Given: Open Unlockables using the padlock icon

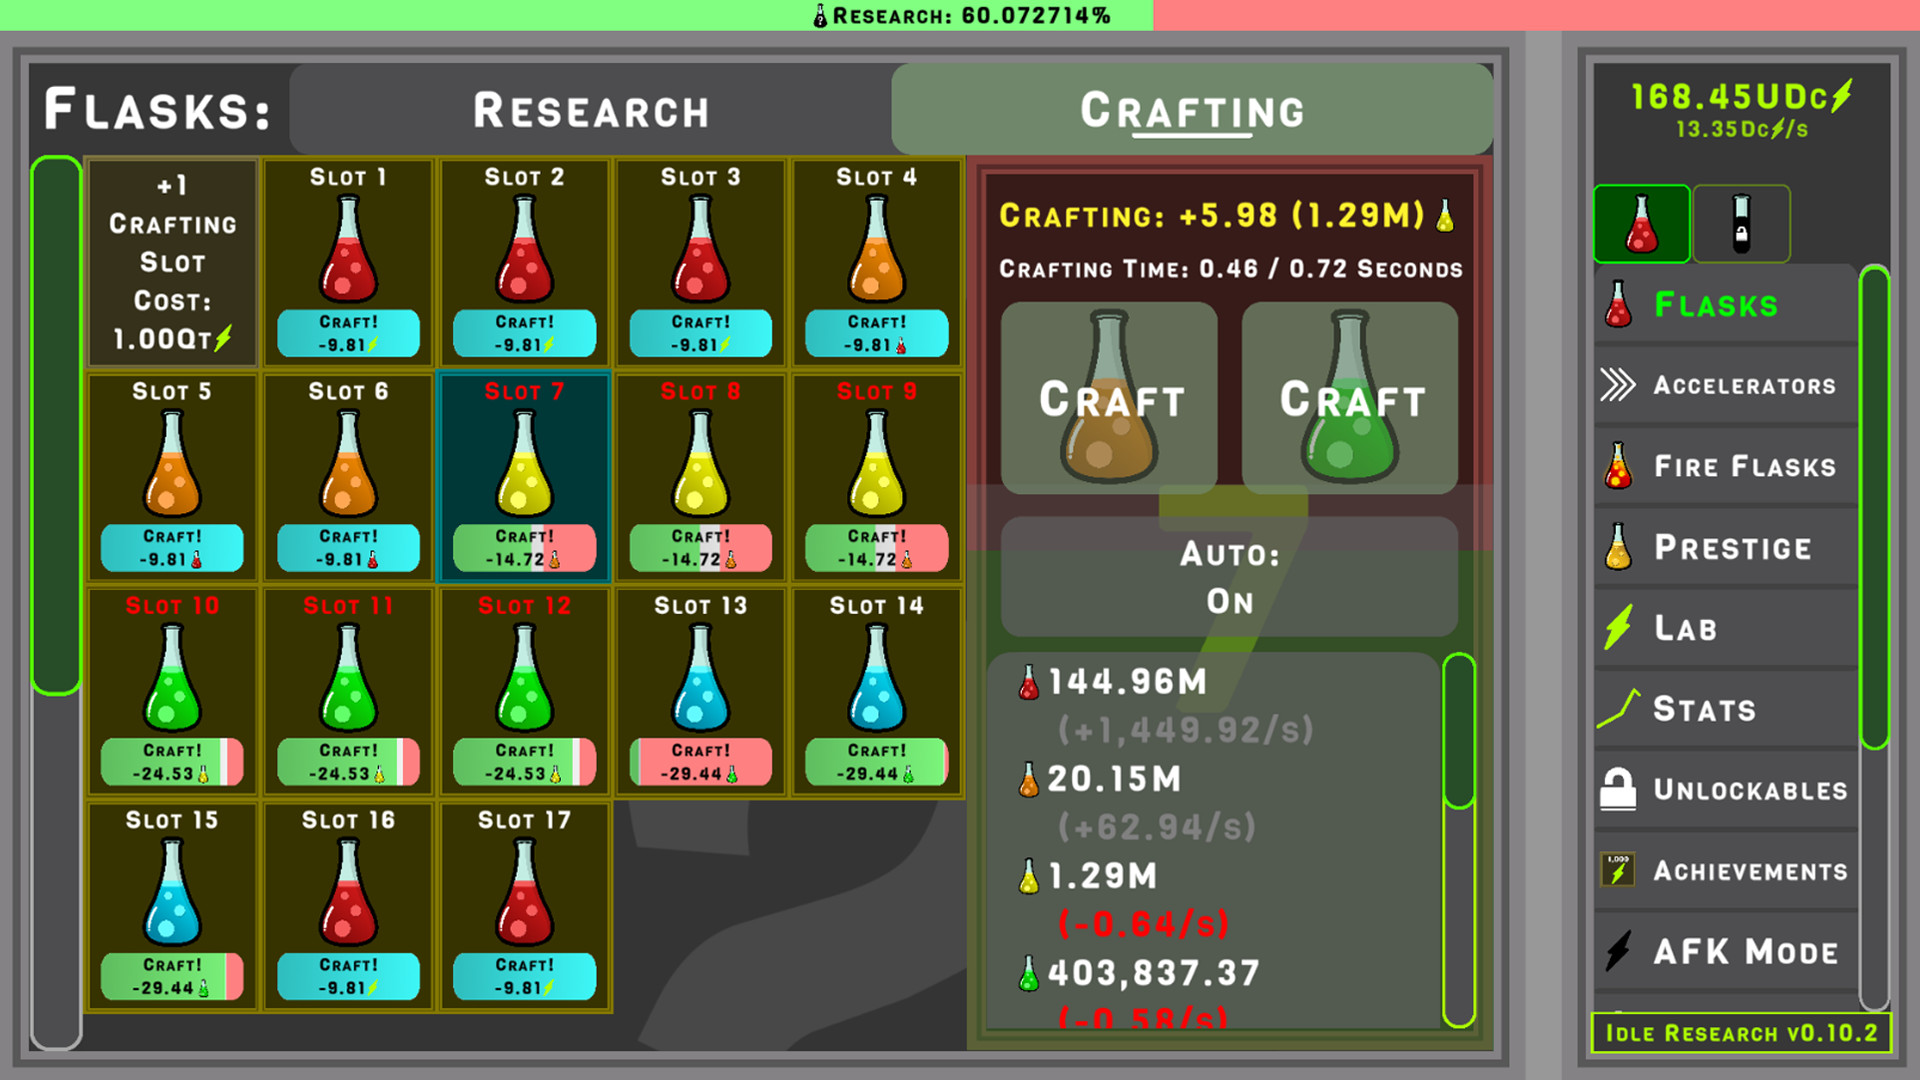Looking at the screenshot, I should (1618, 789).
